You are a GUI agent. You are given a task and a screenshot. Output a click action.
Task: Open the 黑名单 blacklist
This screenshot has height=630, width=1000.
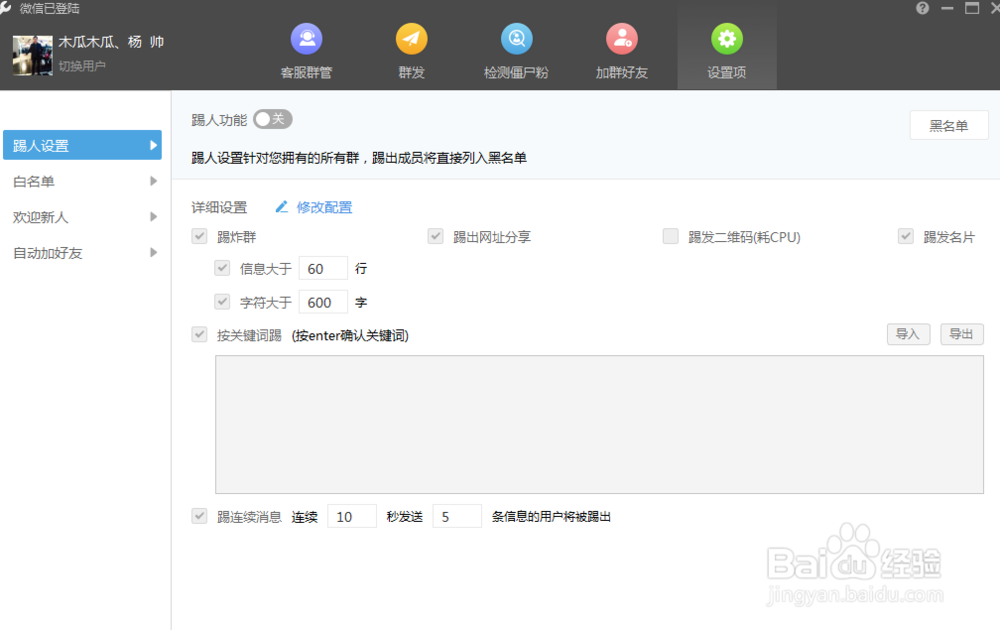click(948, 125)
